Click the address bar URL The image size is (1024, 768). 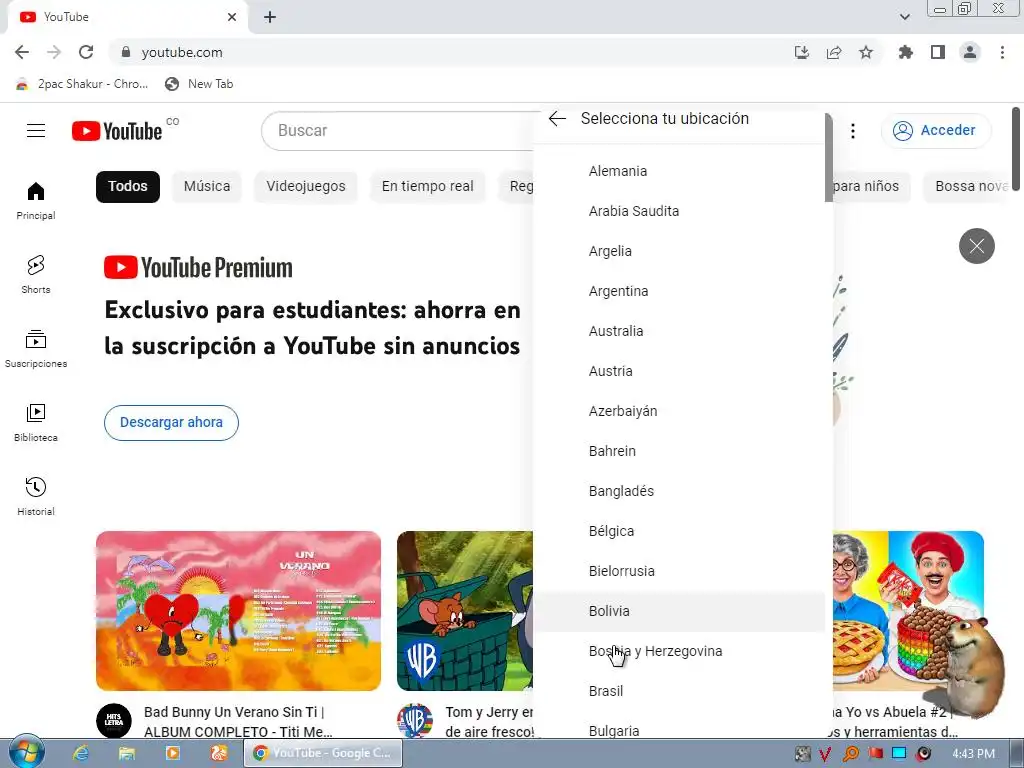182,52
